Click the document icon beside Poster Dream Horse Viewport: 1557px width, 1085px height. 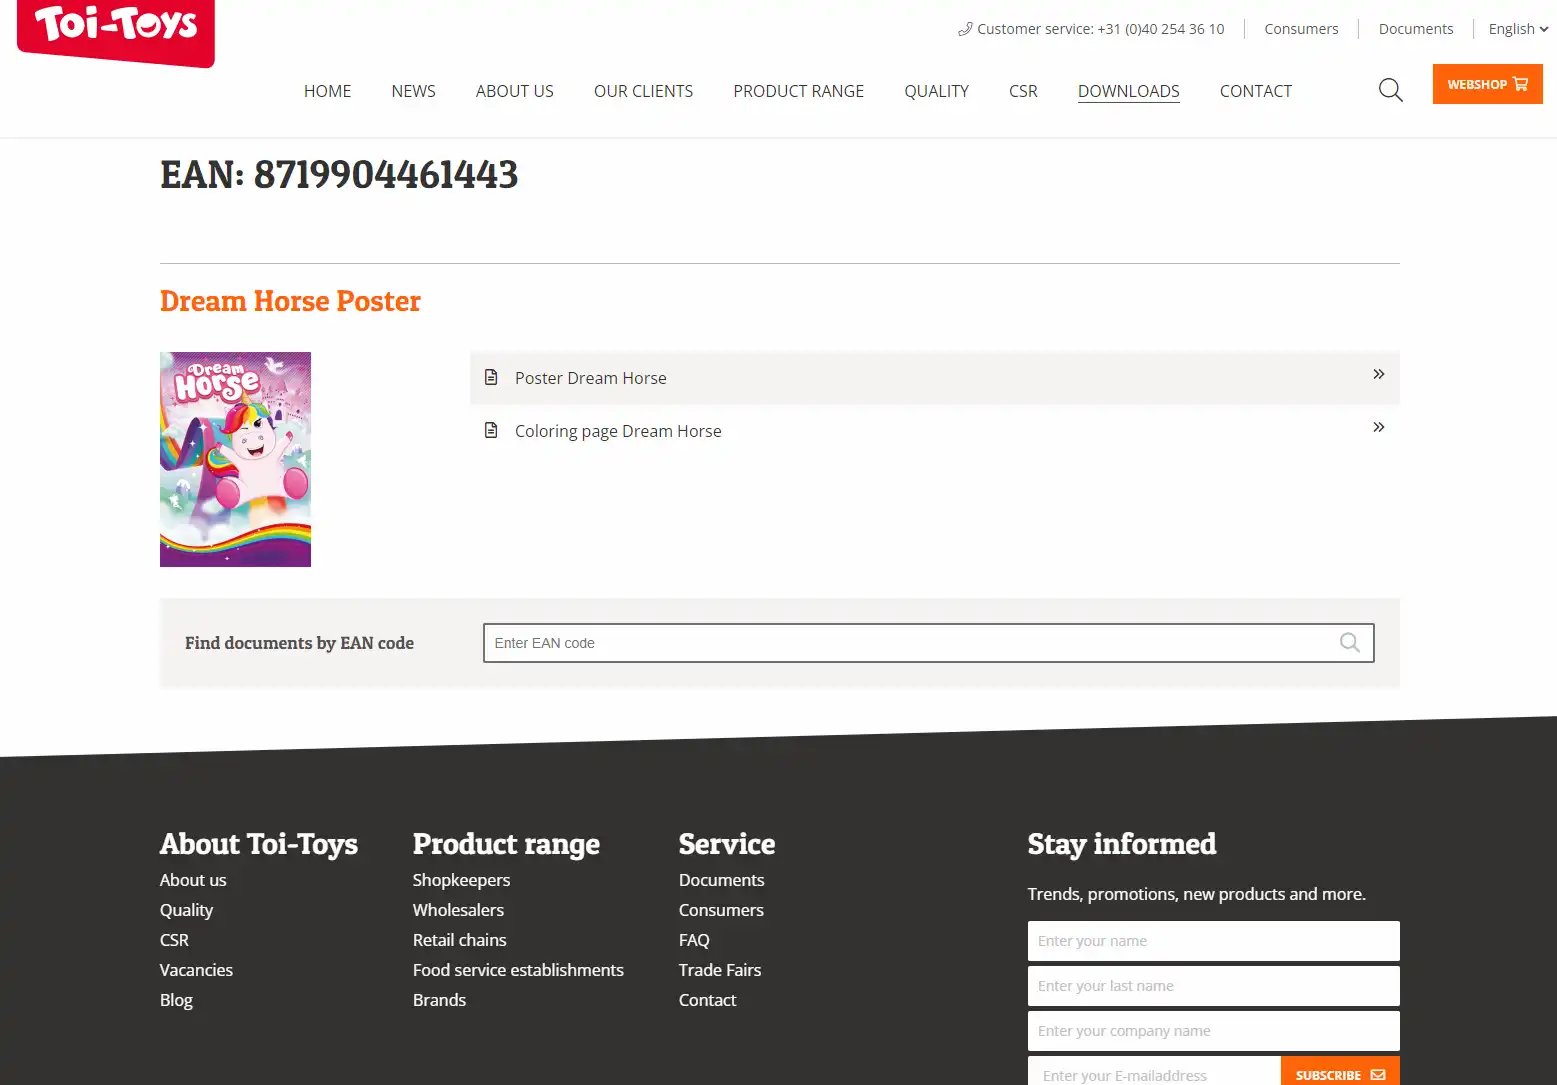click(x=491, y=377)
